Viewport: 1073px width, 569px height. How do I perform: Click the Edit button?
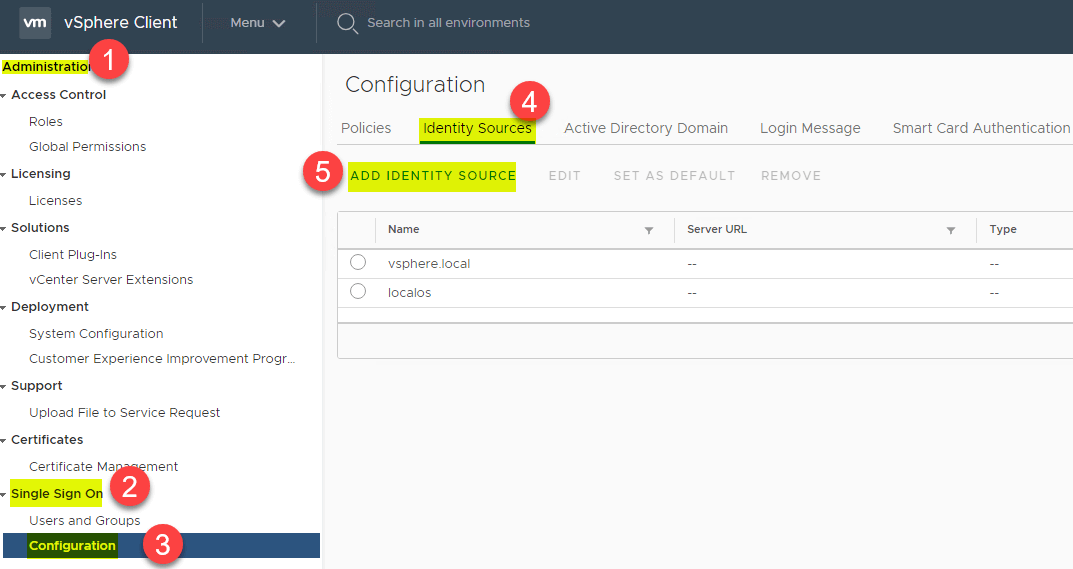click(x=565, y=176)
